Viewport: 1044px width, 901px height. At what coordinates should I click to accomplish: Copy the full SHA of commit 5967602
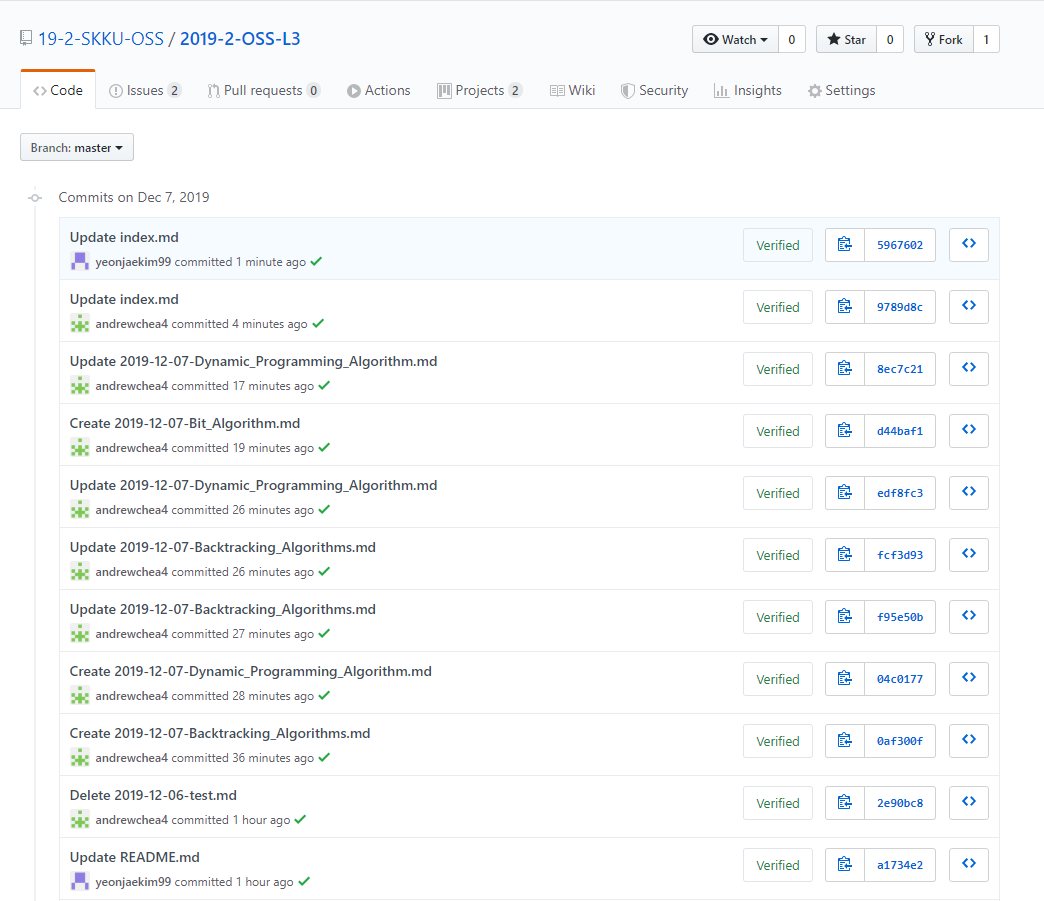pyautogui.click(x=845, y=244)
